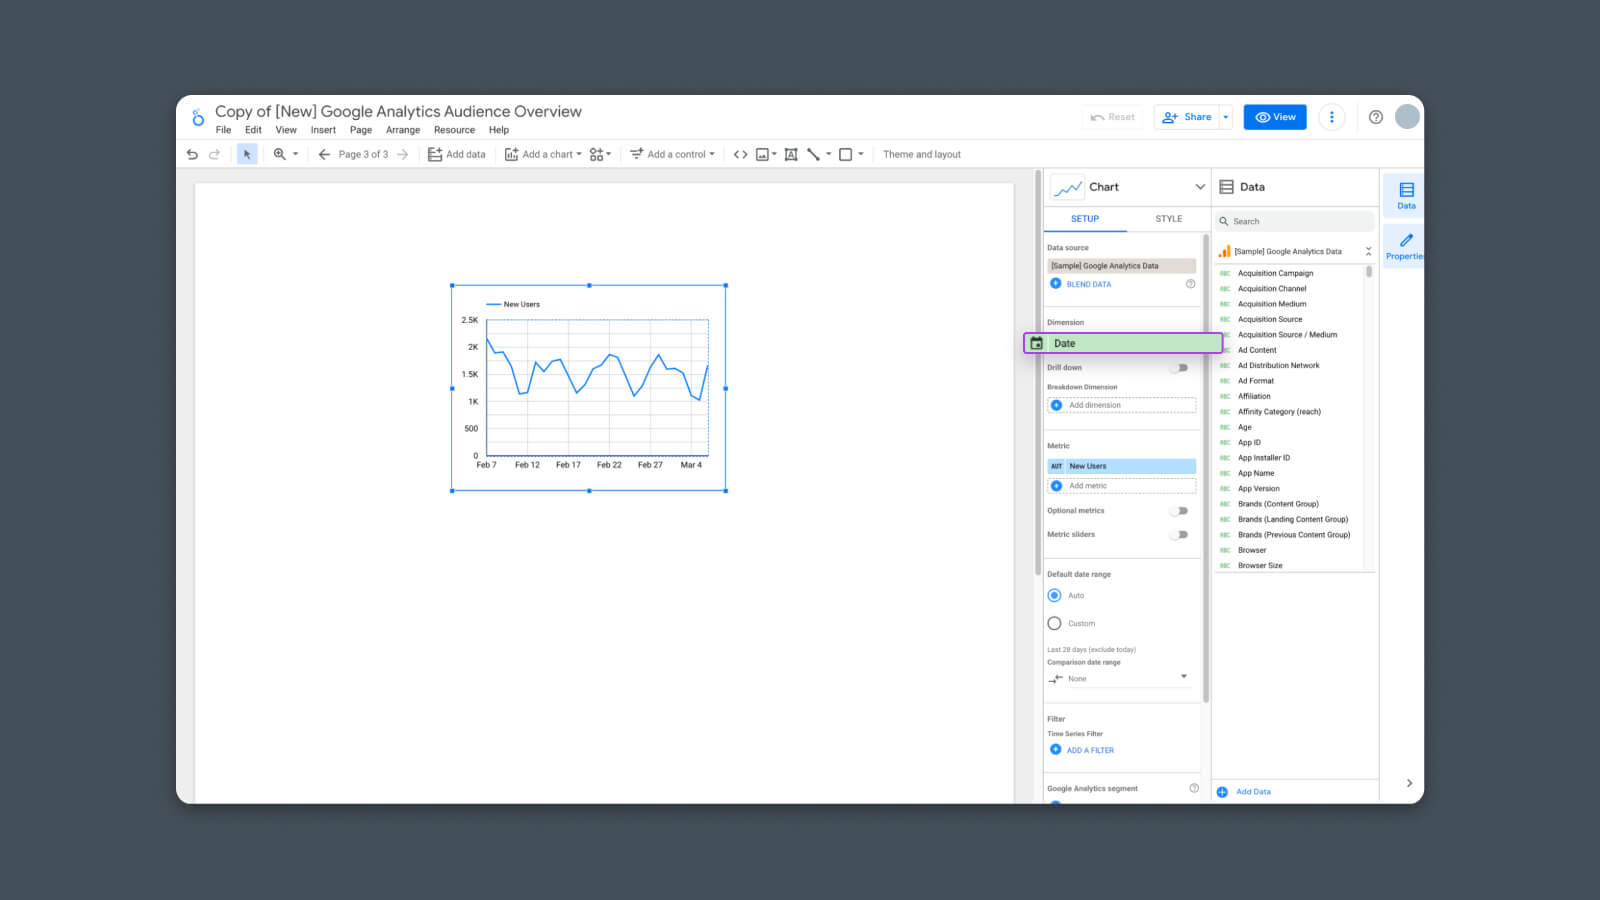Viewport: 1600px width, 900px height.
Task: Open the three-dot more options menu
Action: [x=1331, y=117]
